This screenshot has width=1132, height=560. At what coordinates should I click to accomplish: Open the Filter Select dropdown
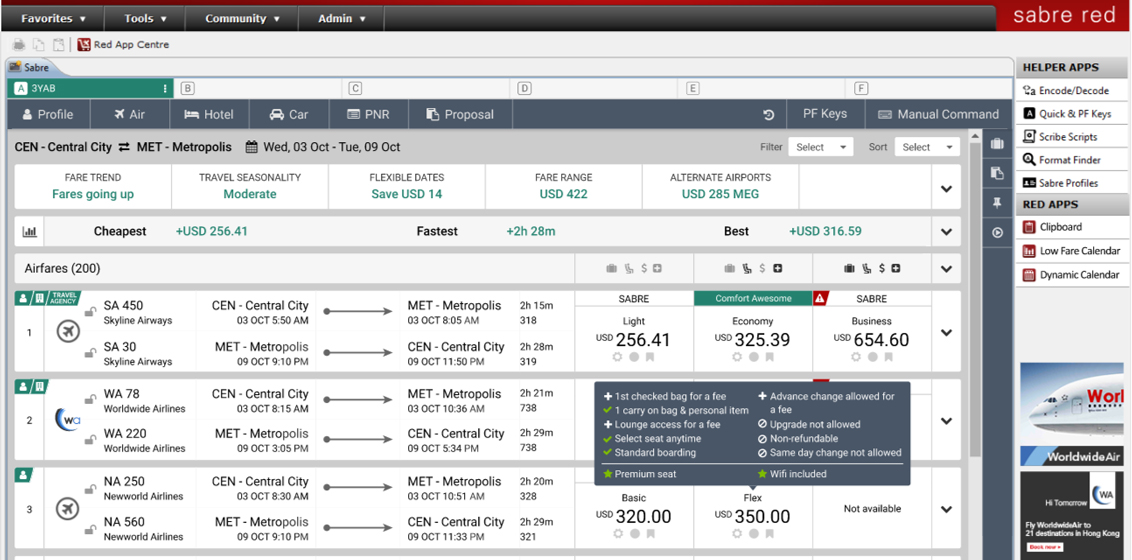pos(820,147)
